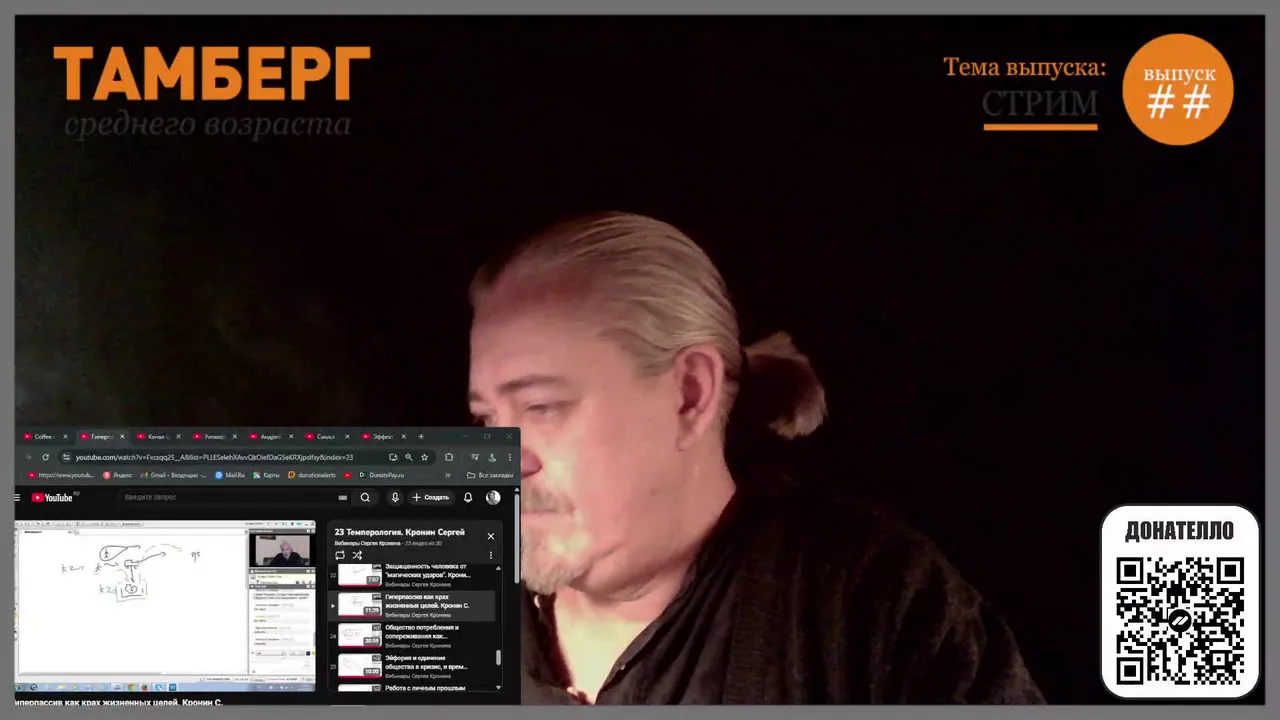
Task: Play Работа с личным прошлым video
Action: (x=412, y=688)
